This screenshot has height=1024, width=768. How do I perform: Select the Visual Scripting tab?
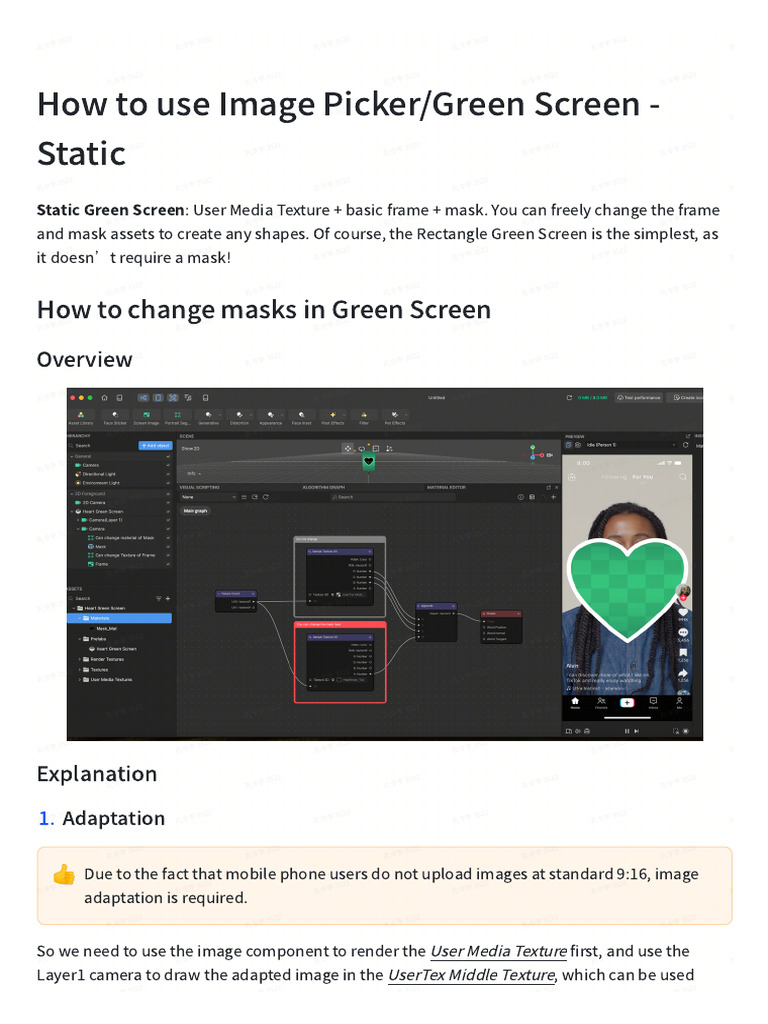(x=200, y=487)
